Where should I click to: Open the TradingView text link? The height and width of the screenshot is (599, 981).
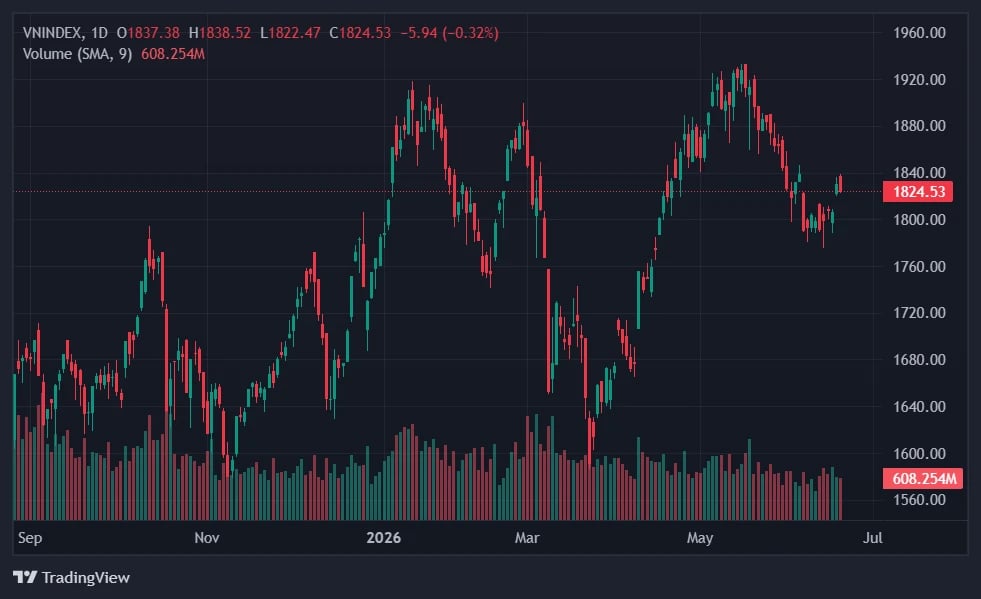pos(86,577)
